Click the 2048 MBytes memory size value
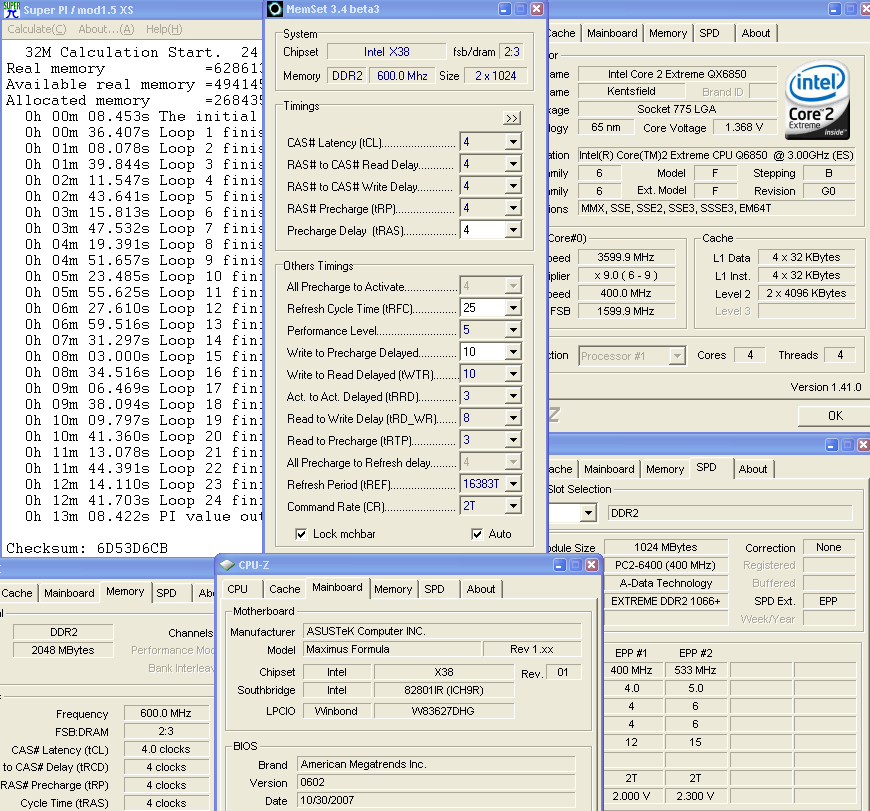This screenshot has width=870, height=811. (x=63, y=650)
